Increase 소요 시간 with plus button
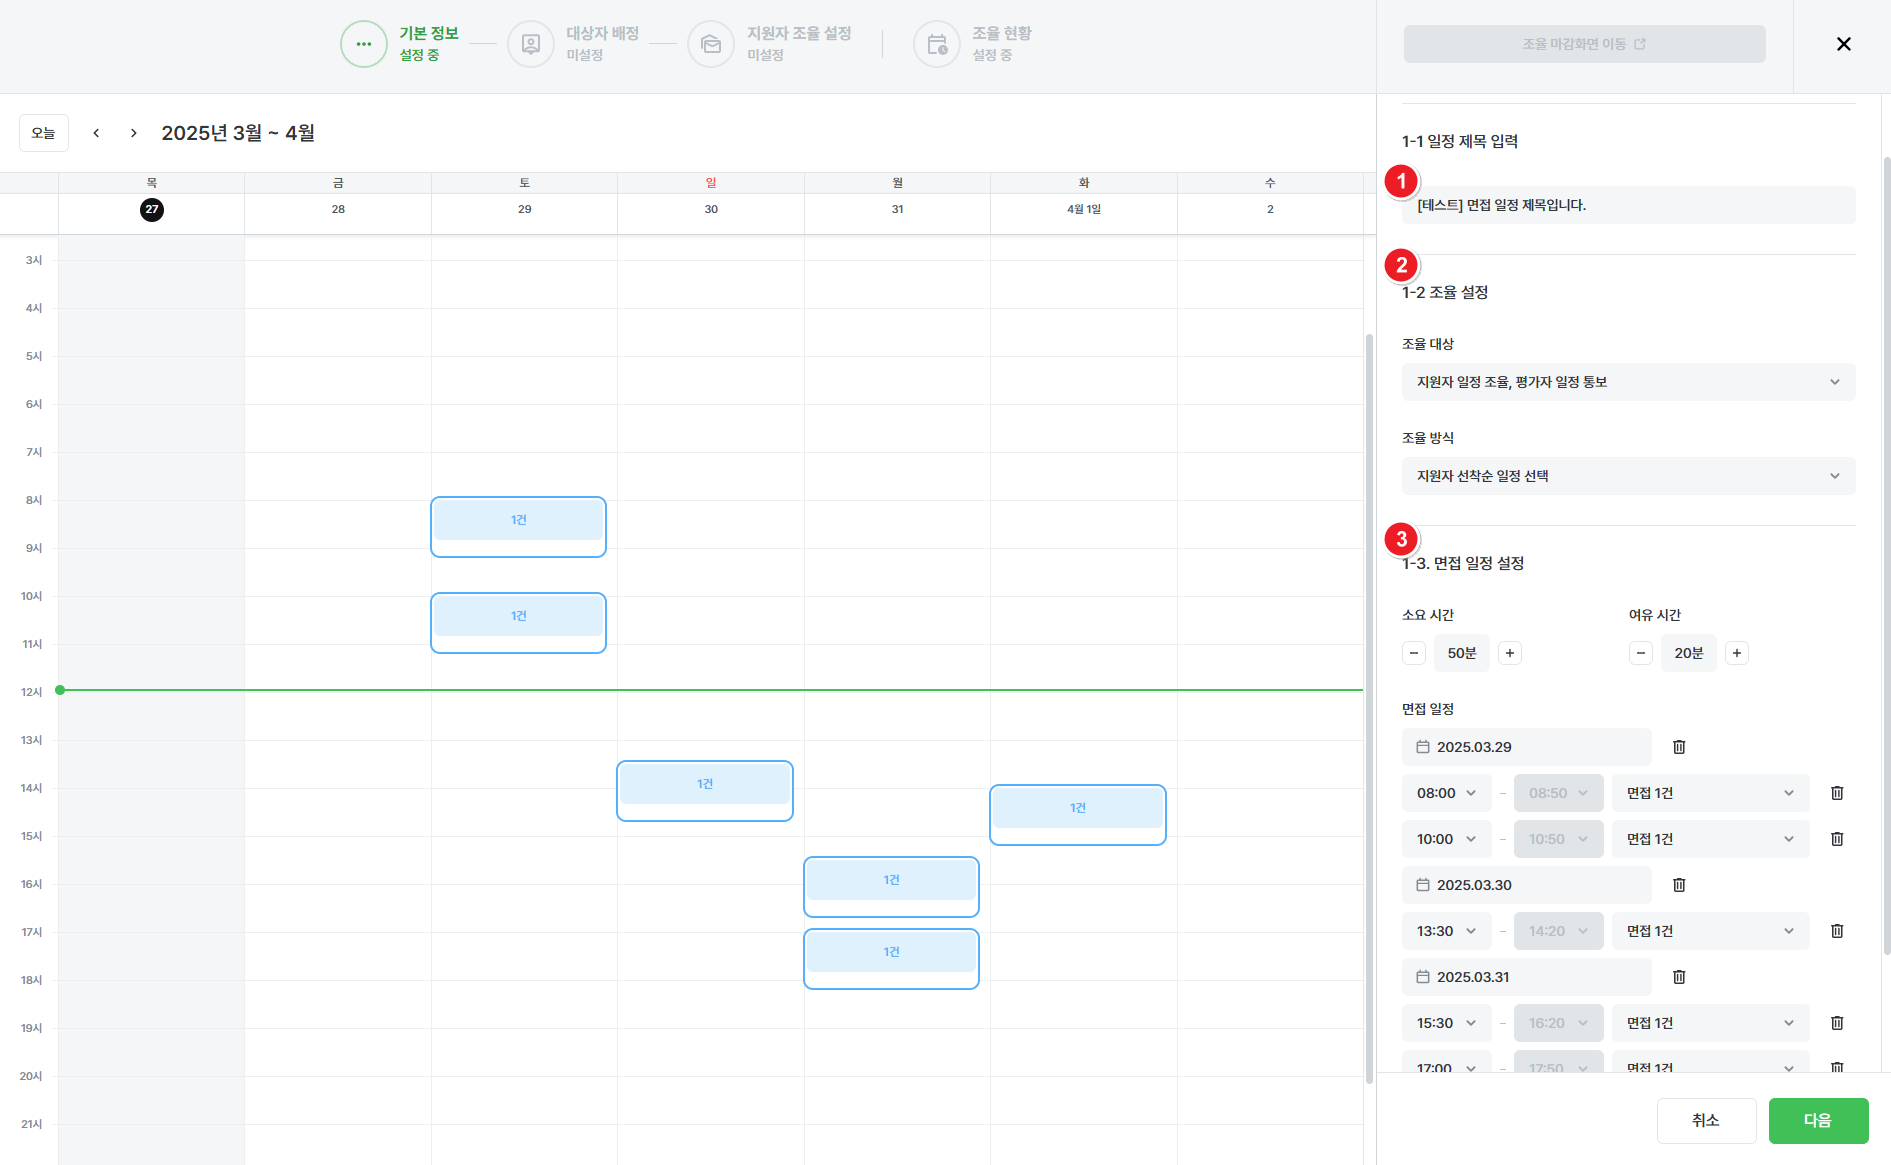Viewport: 1891px width, 1165px height. pos(1510,653)
